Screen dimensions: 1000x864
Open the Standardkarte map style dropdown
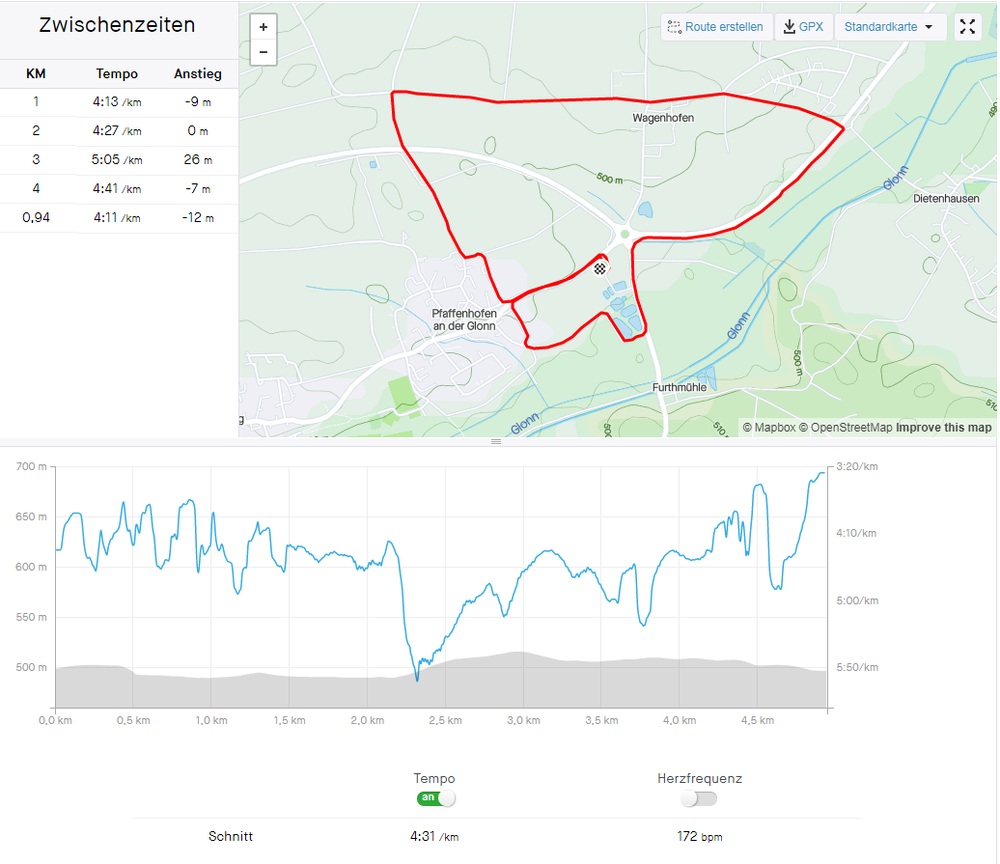pyautogui.click(x=890, y=27)
